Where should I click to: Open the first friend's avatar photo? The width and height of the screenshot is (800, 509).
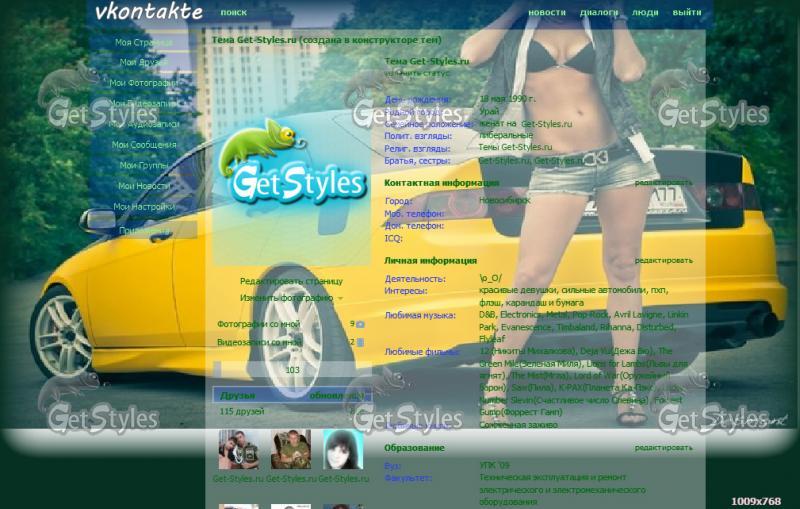pyautogui.click(x=238, y=450)
